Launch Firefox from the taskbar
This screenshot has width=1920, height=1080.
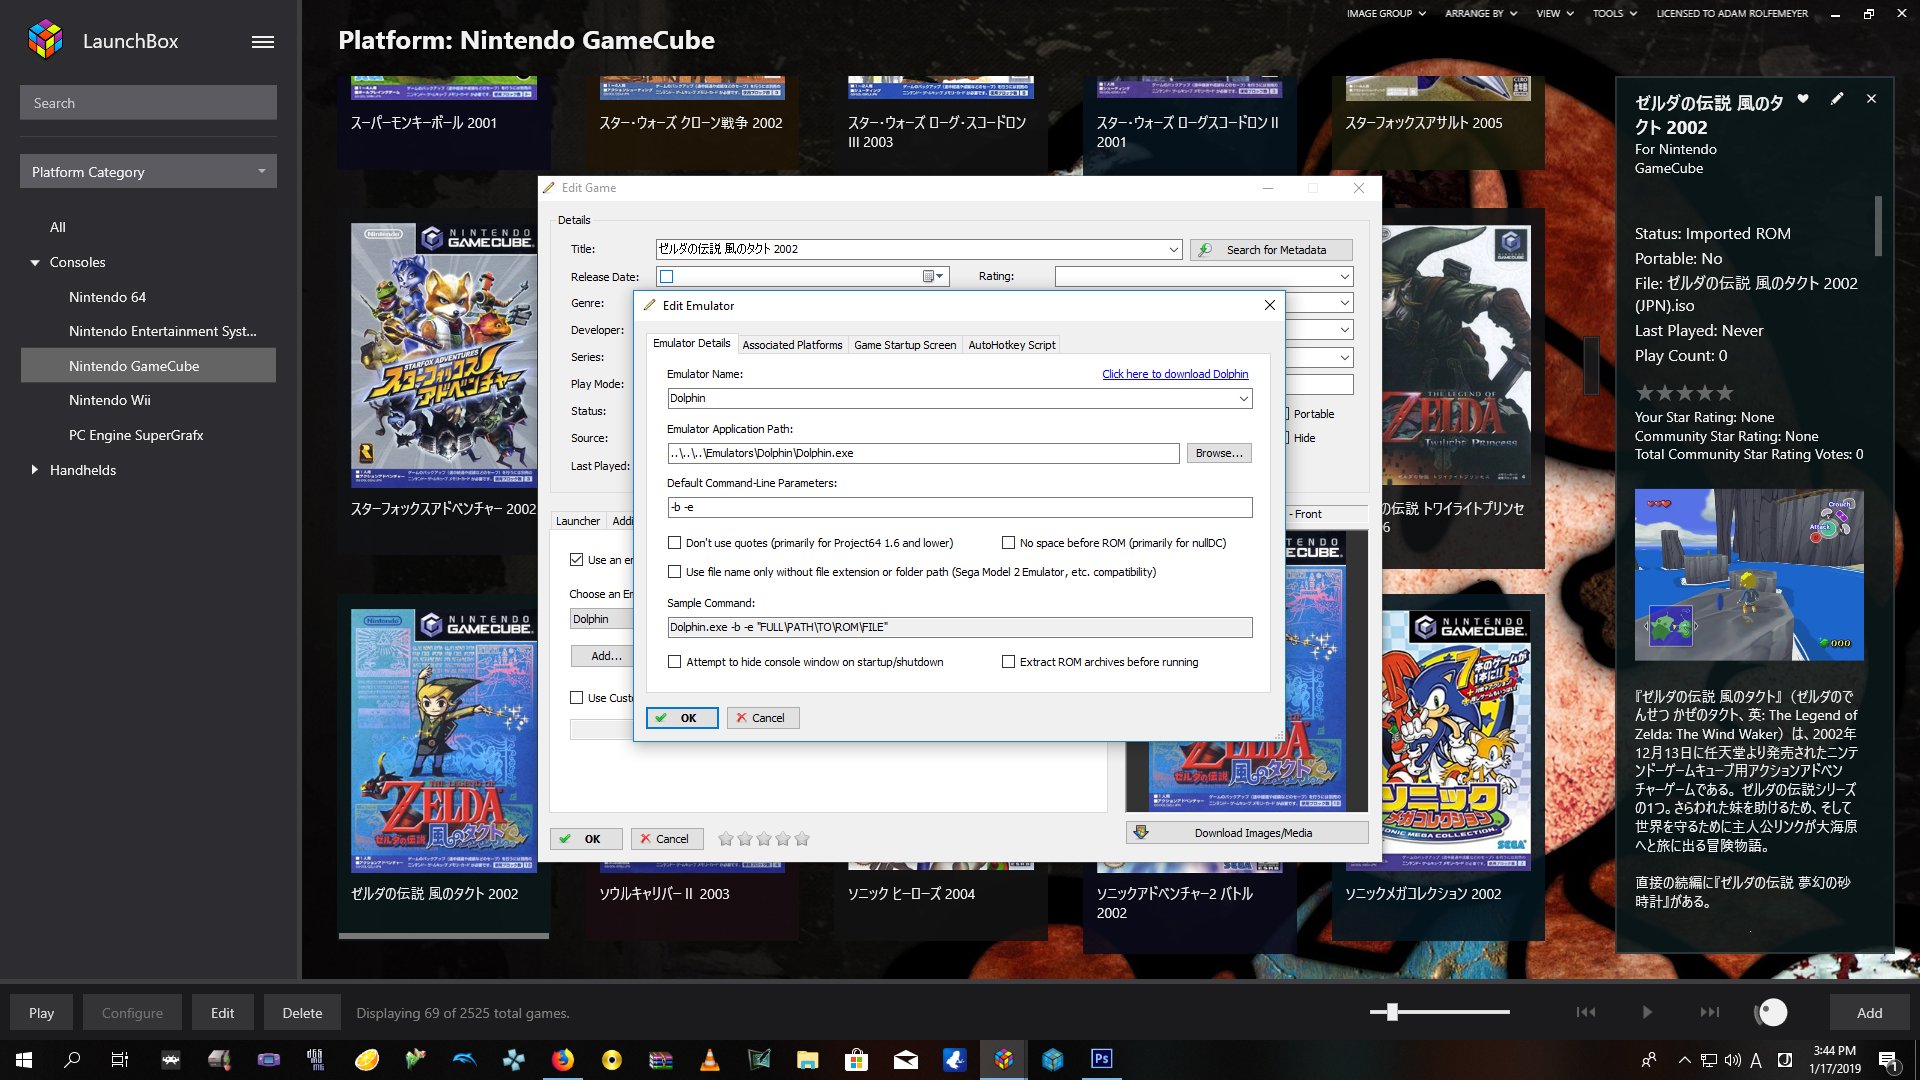pos(563,1060)
